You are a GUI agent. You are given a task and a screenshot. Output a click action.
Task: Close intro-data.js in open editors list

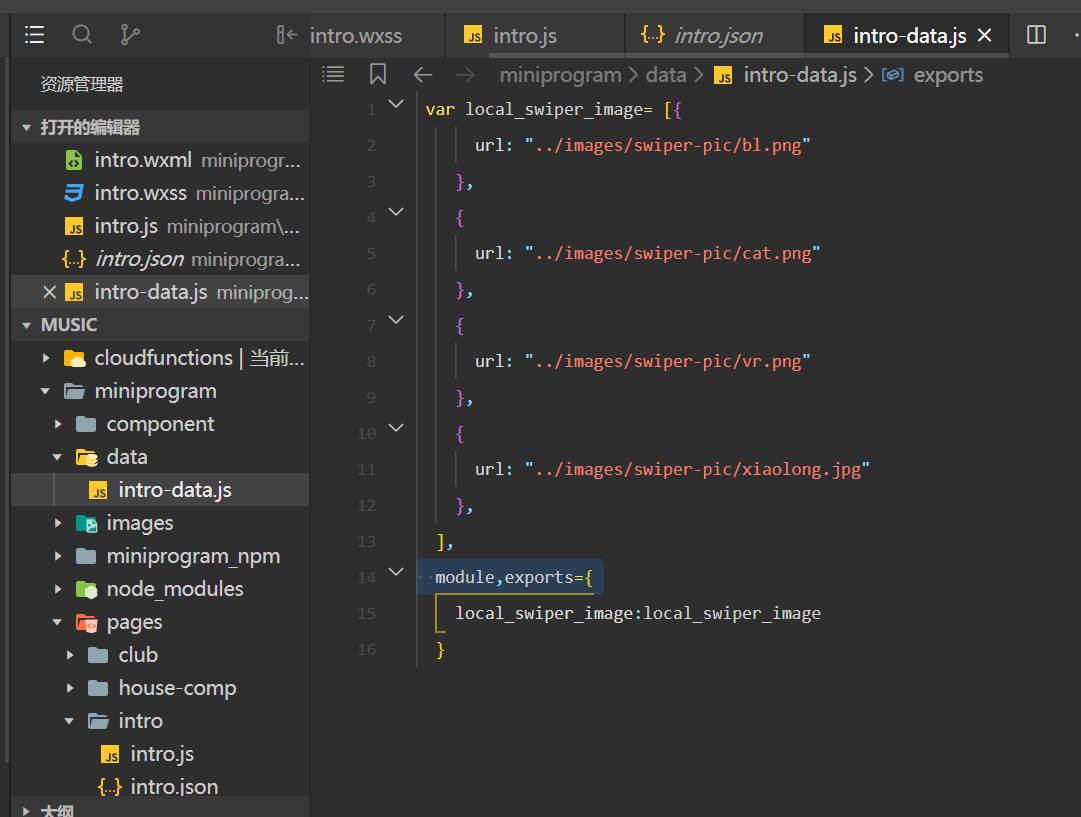pos(49,292)
